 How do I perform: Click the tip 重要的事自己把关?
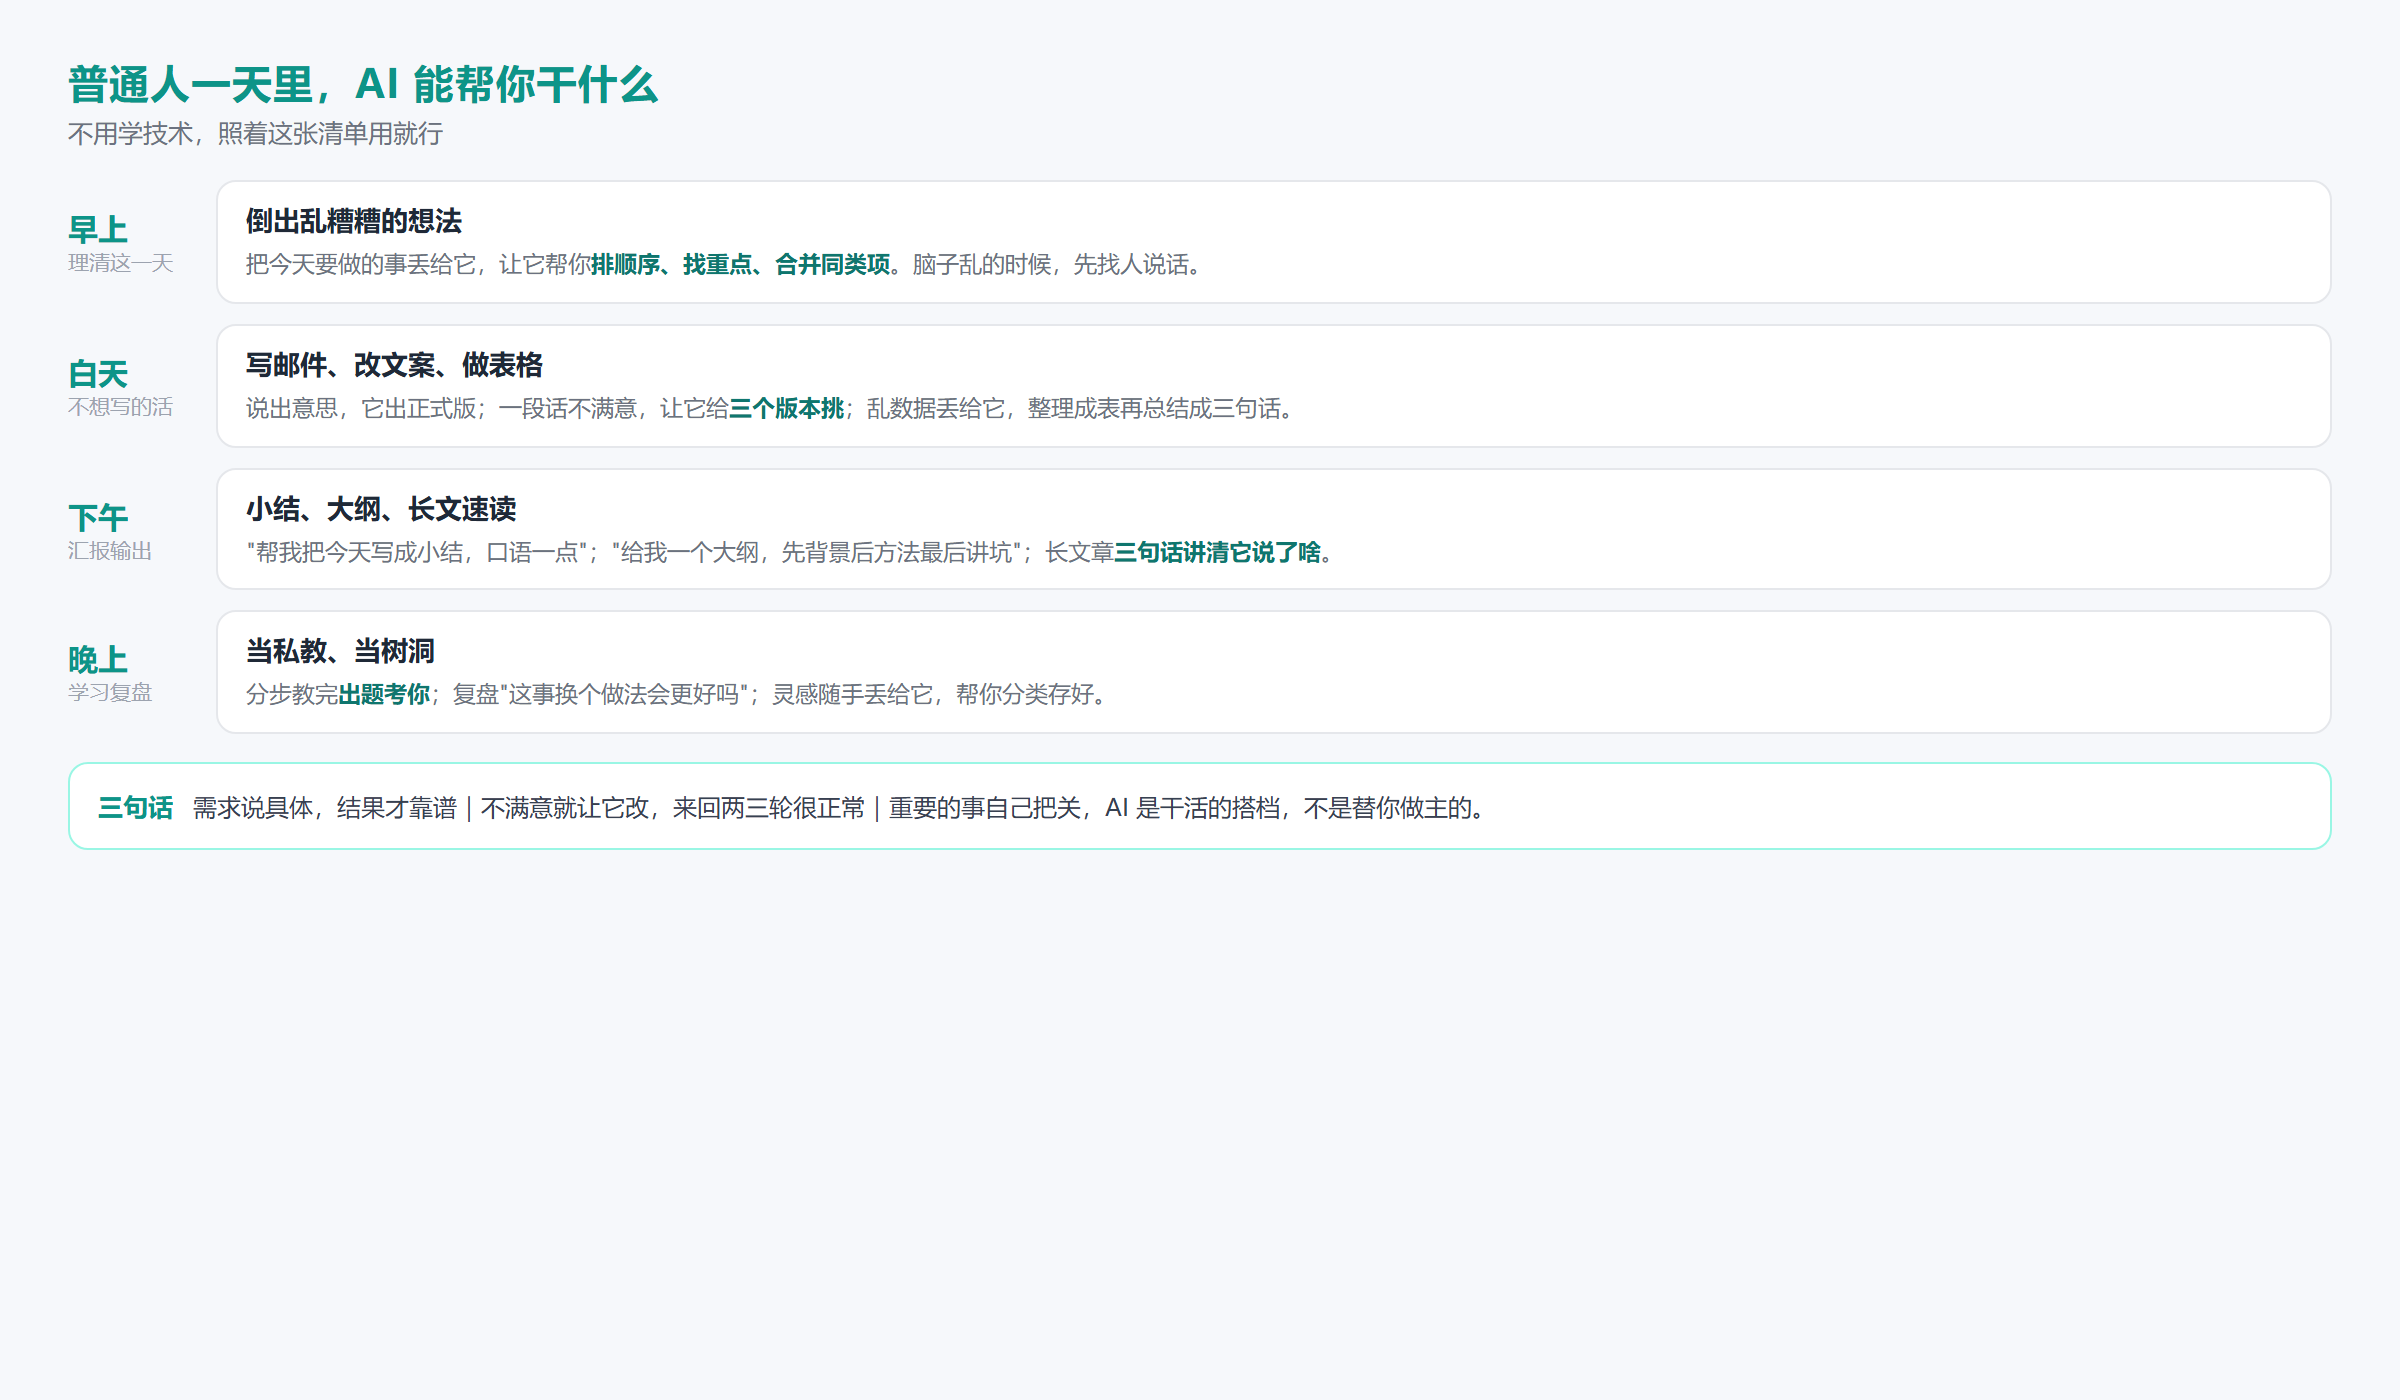pyautogui.click(x=985, y=808)
